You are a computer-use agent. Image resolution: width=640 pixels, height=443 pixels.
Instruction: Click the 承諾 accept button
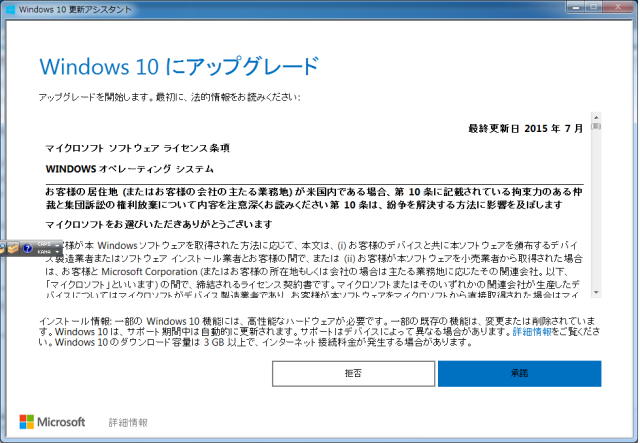(519, 373)
